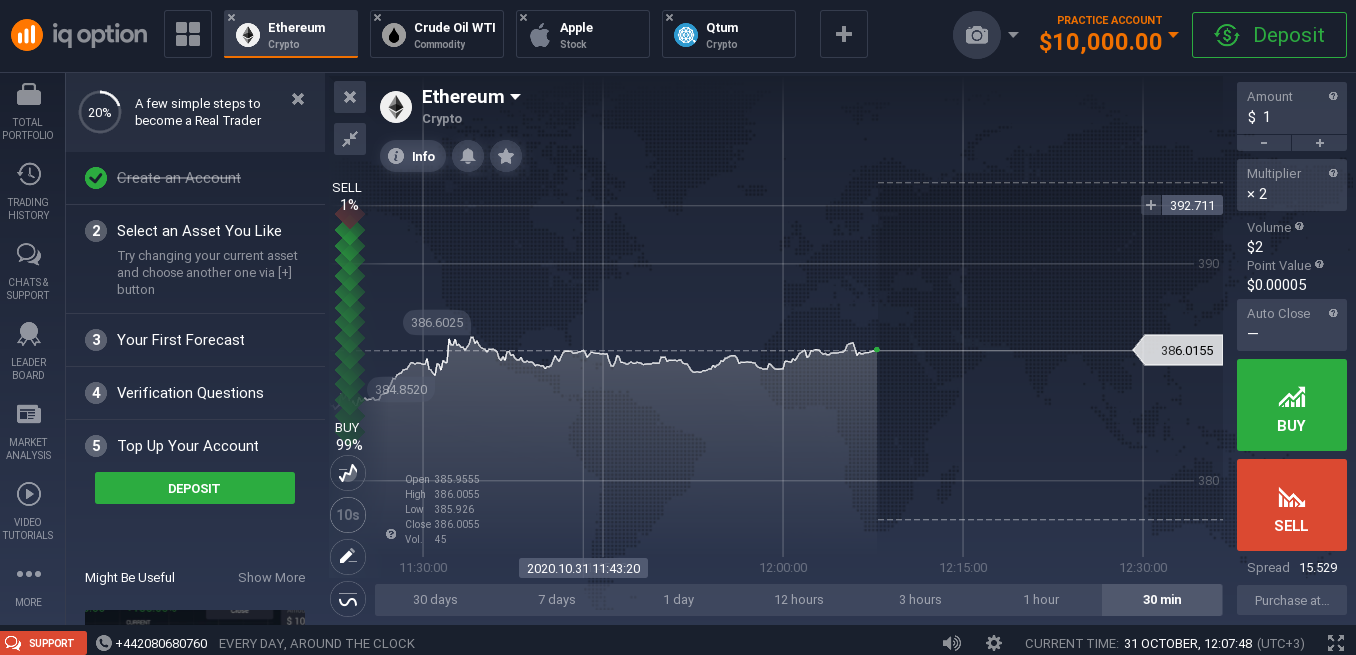This screenshot has width=1356, height=655.
Task: Toggle sound with the speaker icon
Action: point(952,643)
